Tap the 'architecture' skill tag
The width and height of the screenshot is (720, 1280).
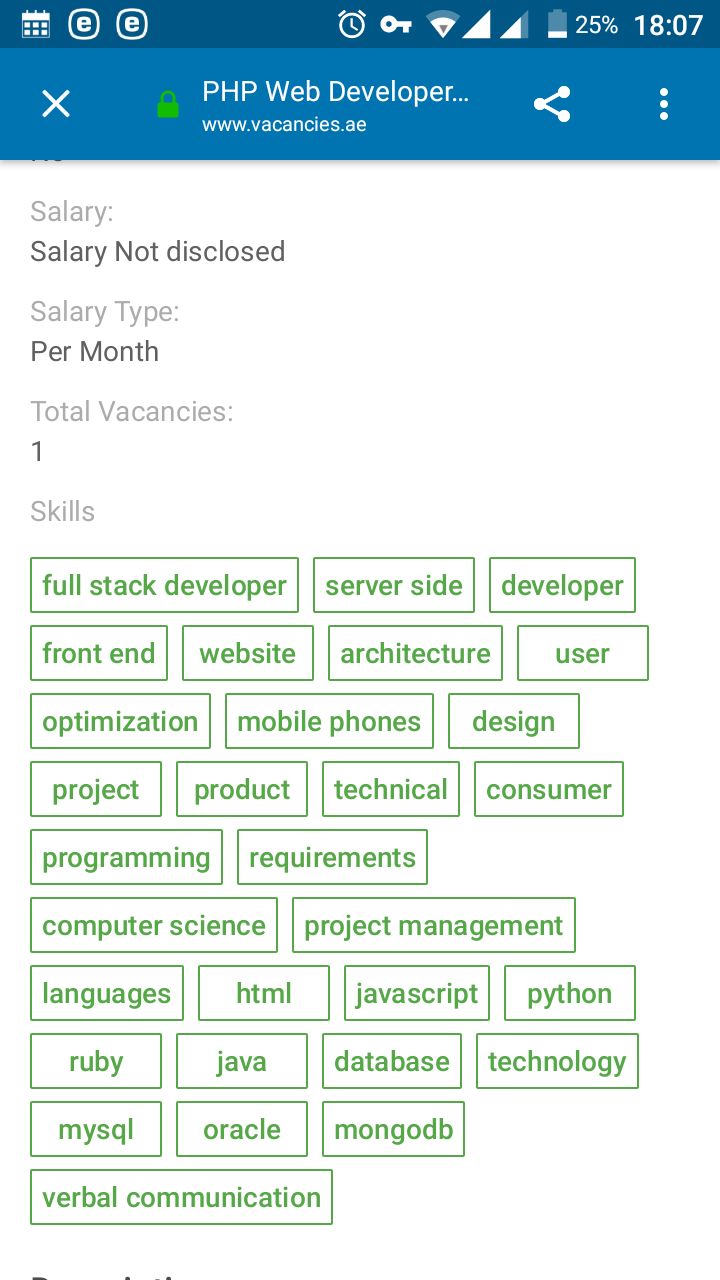click(415, 653)
